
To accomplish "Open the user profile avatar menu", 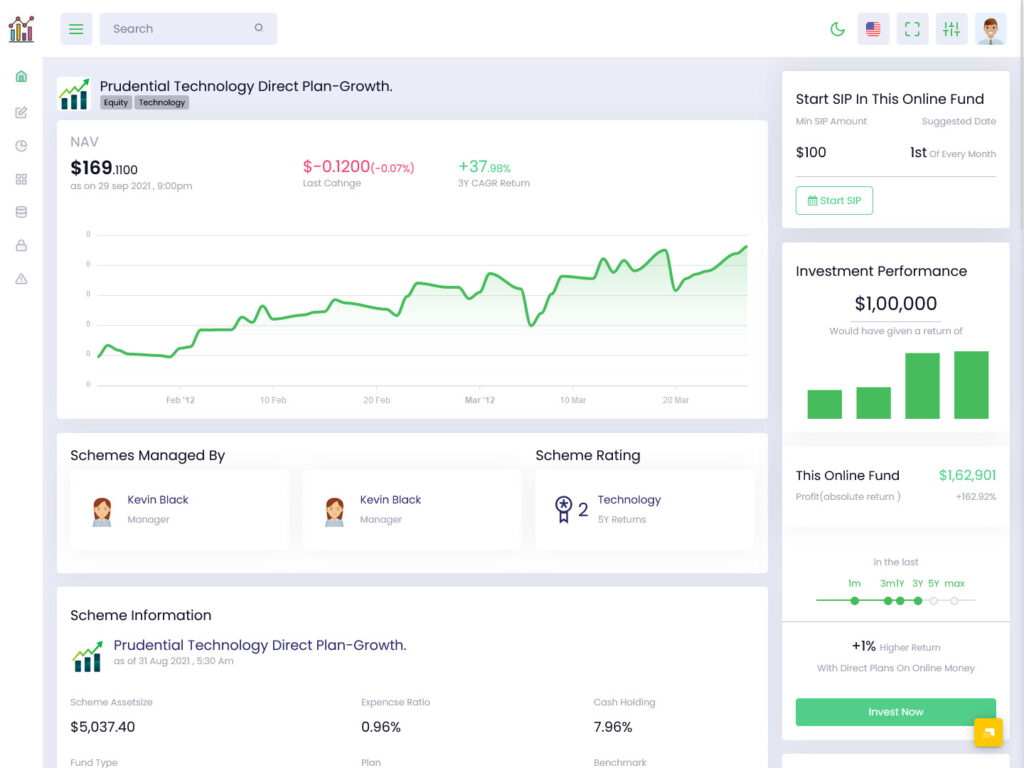I will click(x=990, y=29).
